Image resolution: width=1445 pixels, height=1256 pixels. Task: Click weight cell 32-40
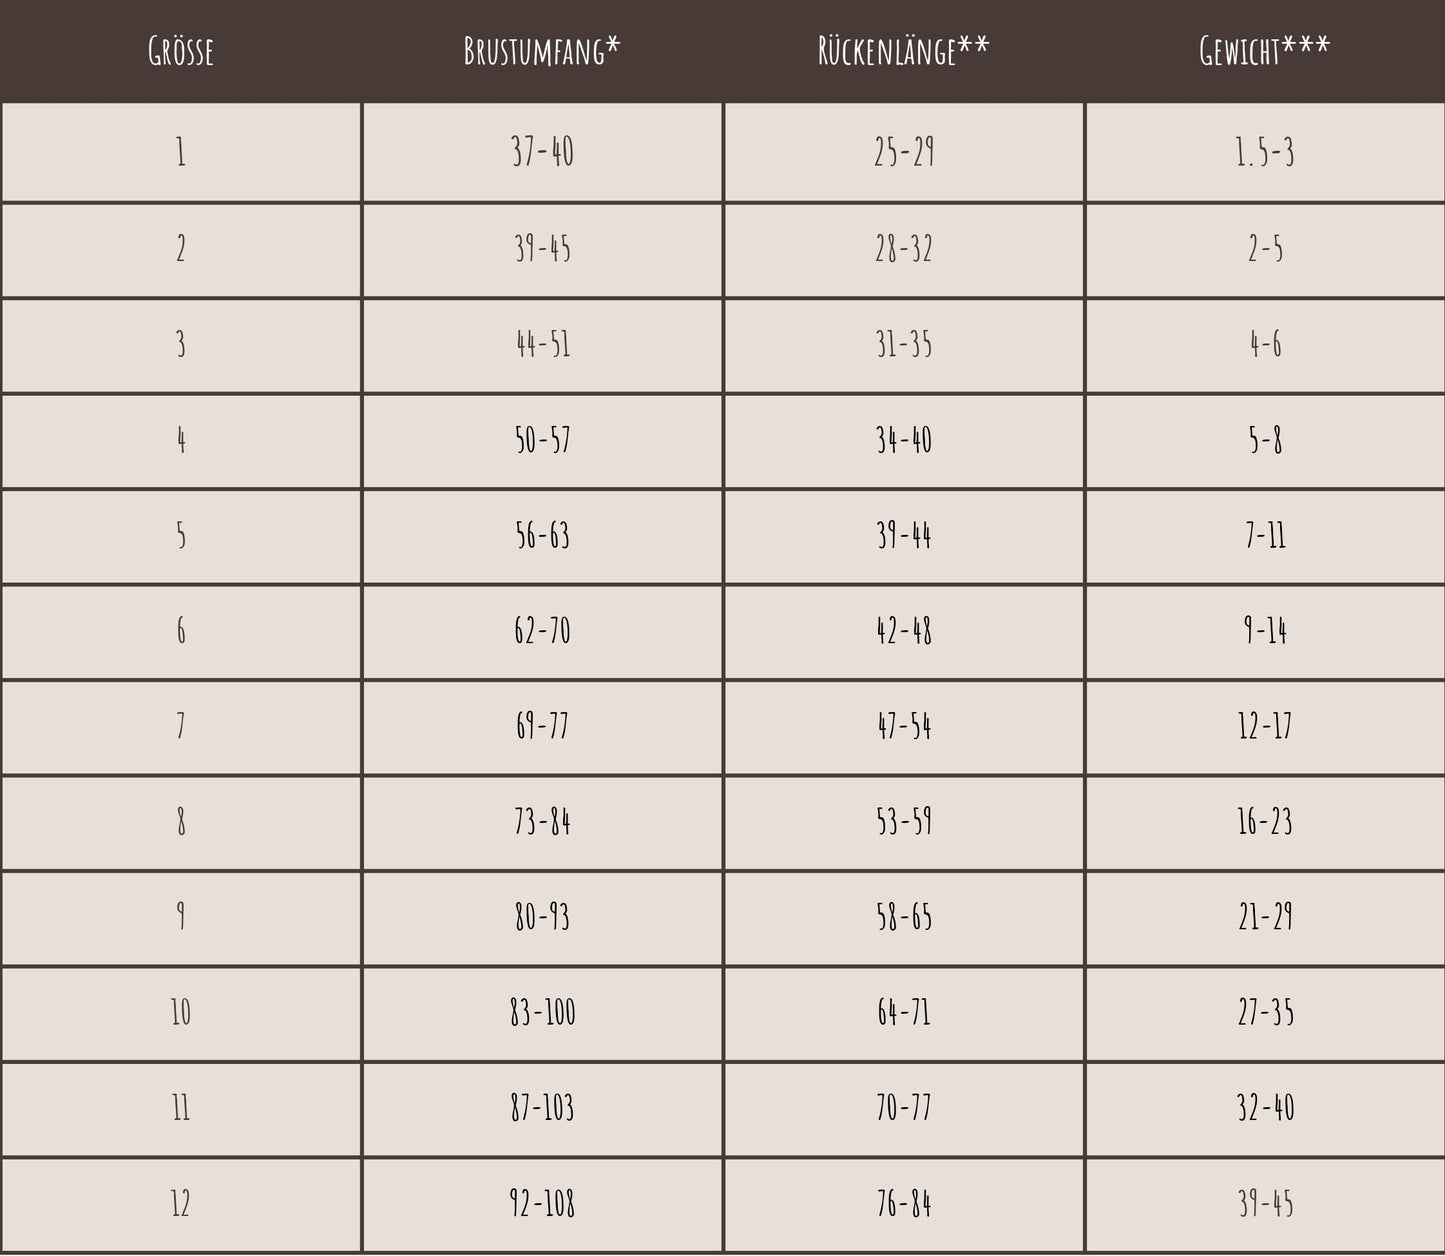coord(1265,1108)
